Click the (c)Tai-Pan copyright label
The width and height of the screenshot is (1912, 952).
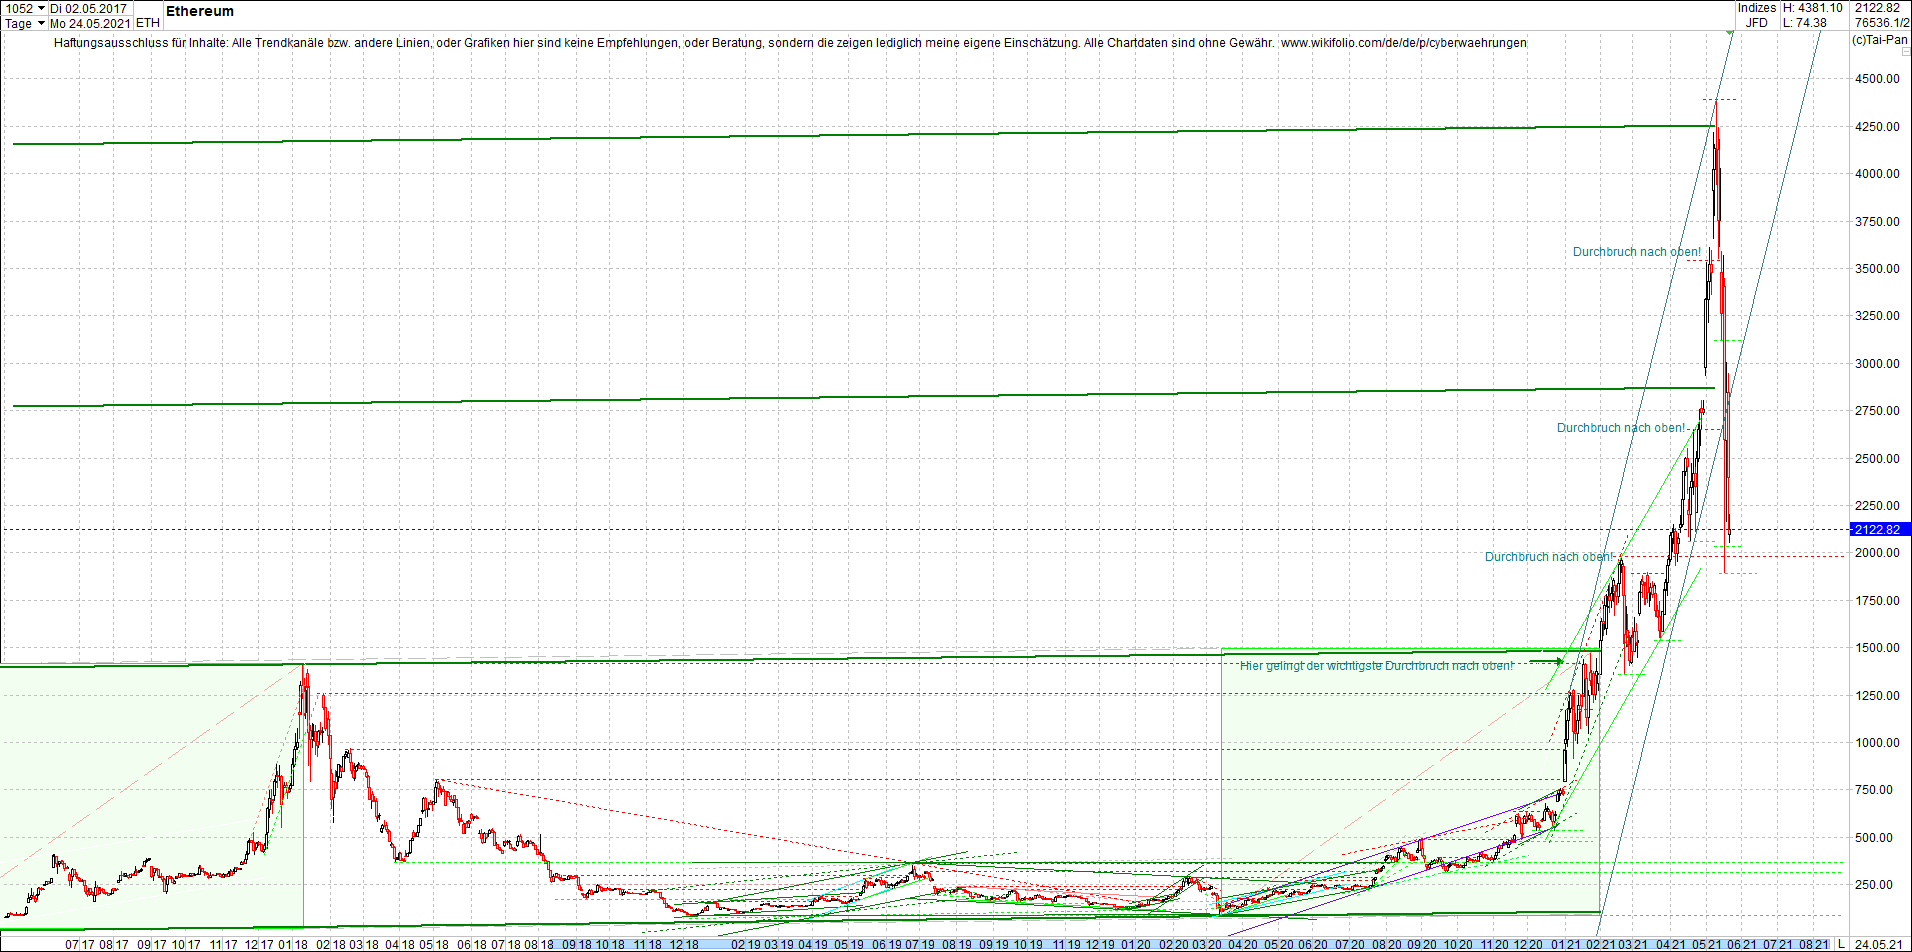point(1880,40)
